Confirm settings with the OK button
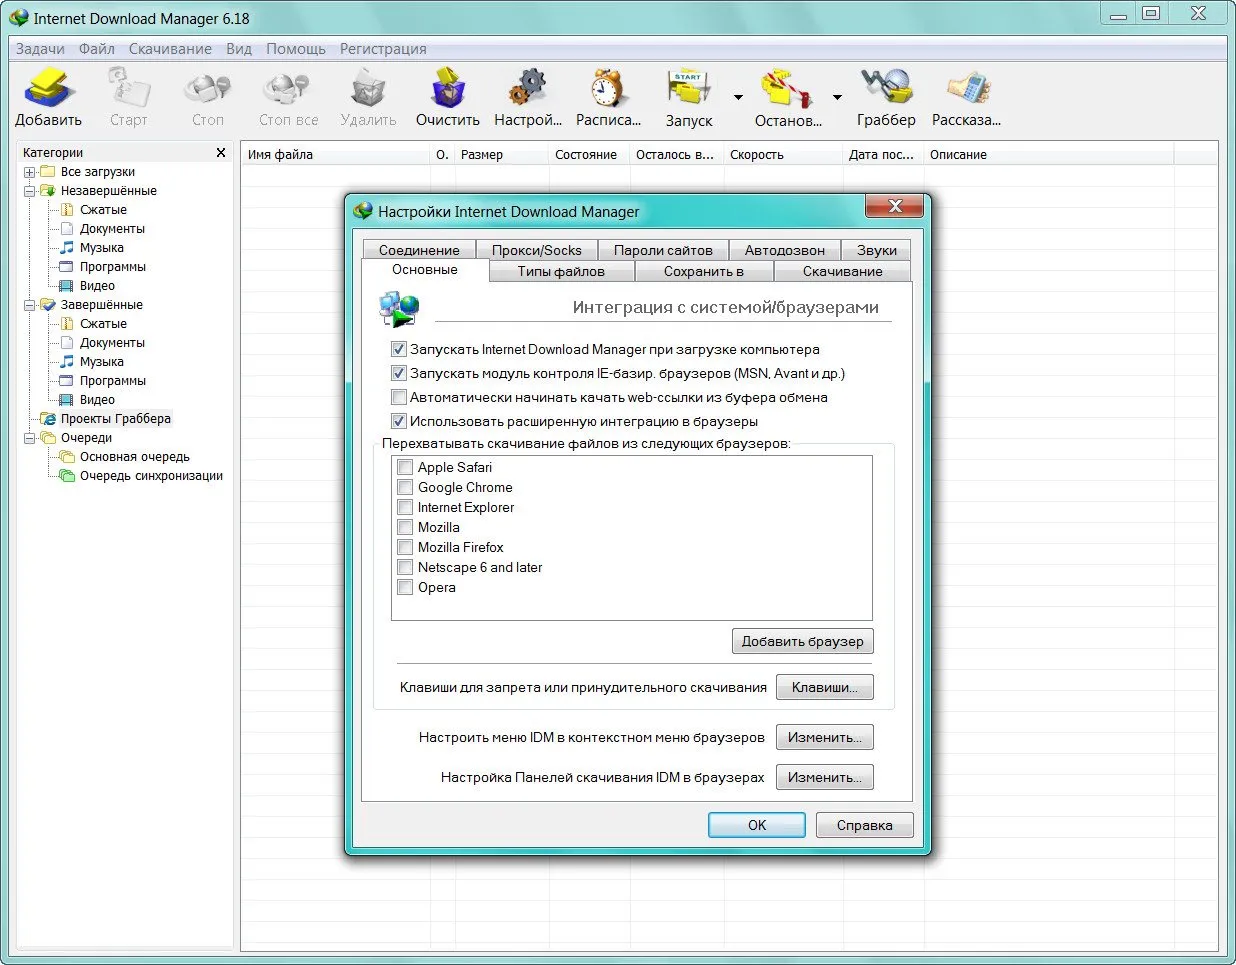 tap(757, 825)
